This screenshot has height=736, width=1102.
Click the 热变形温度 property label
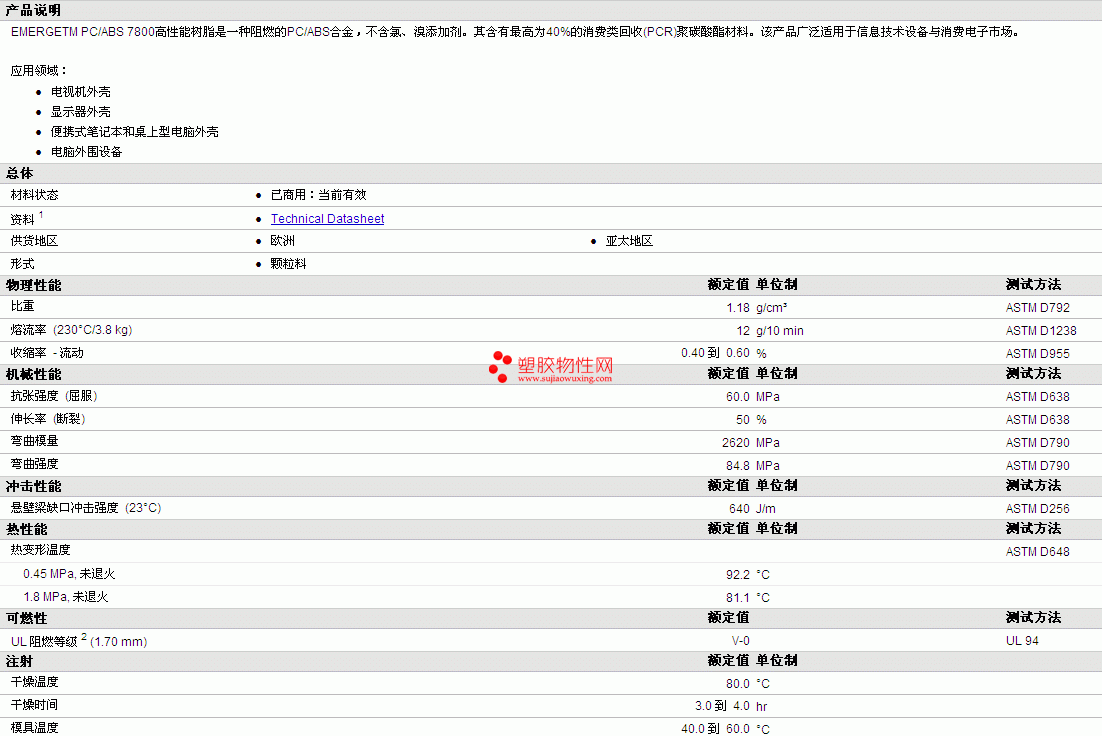40,550
